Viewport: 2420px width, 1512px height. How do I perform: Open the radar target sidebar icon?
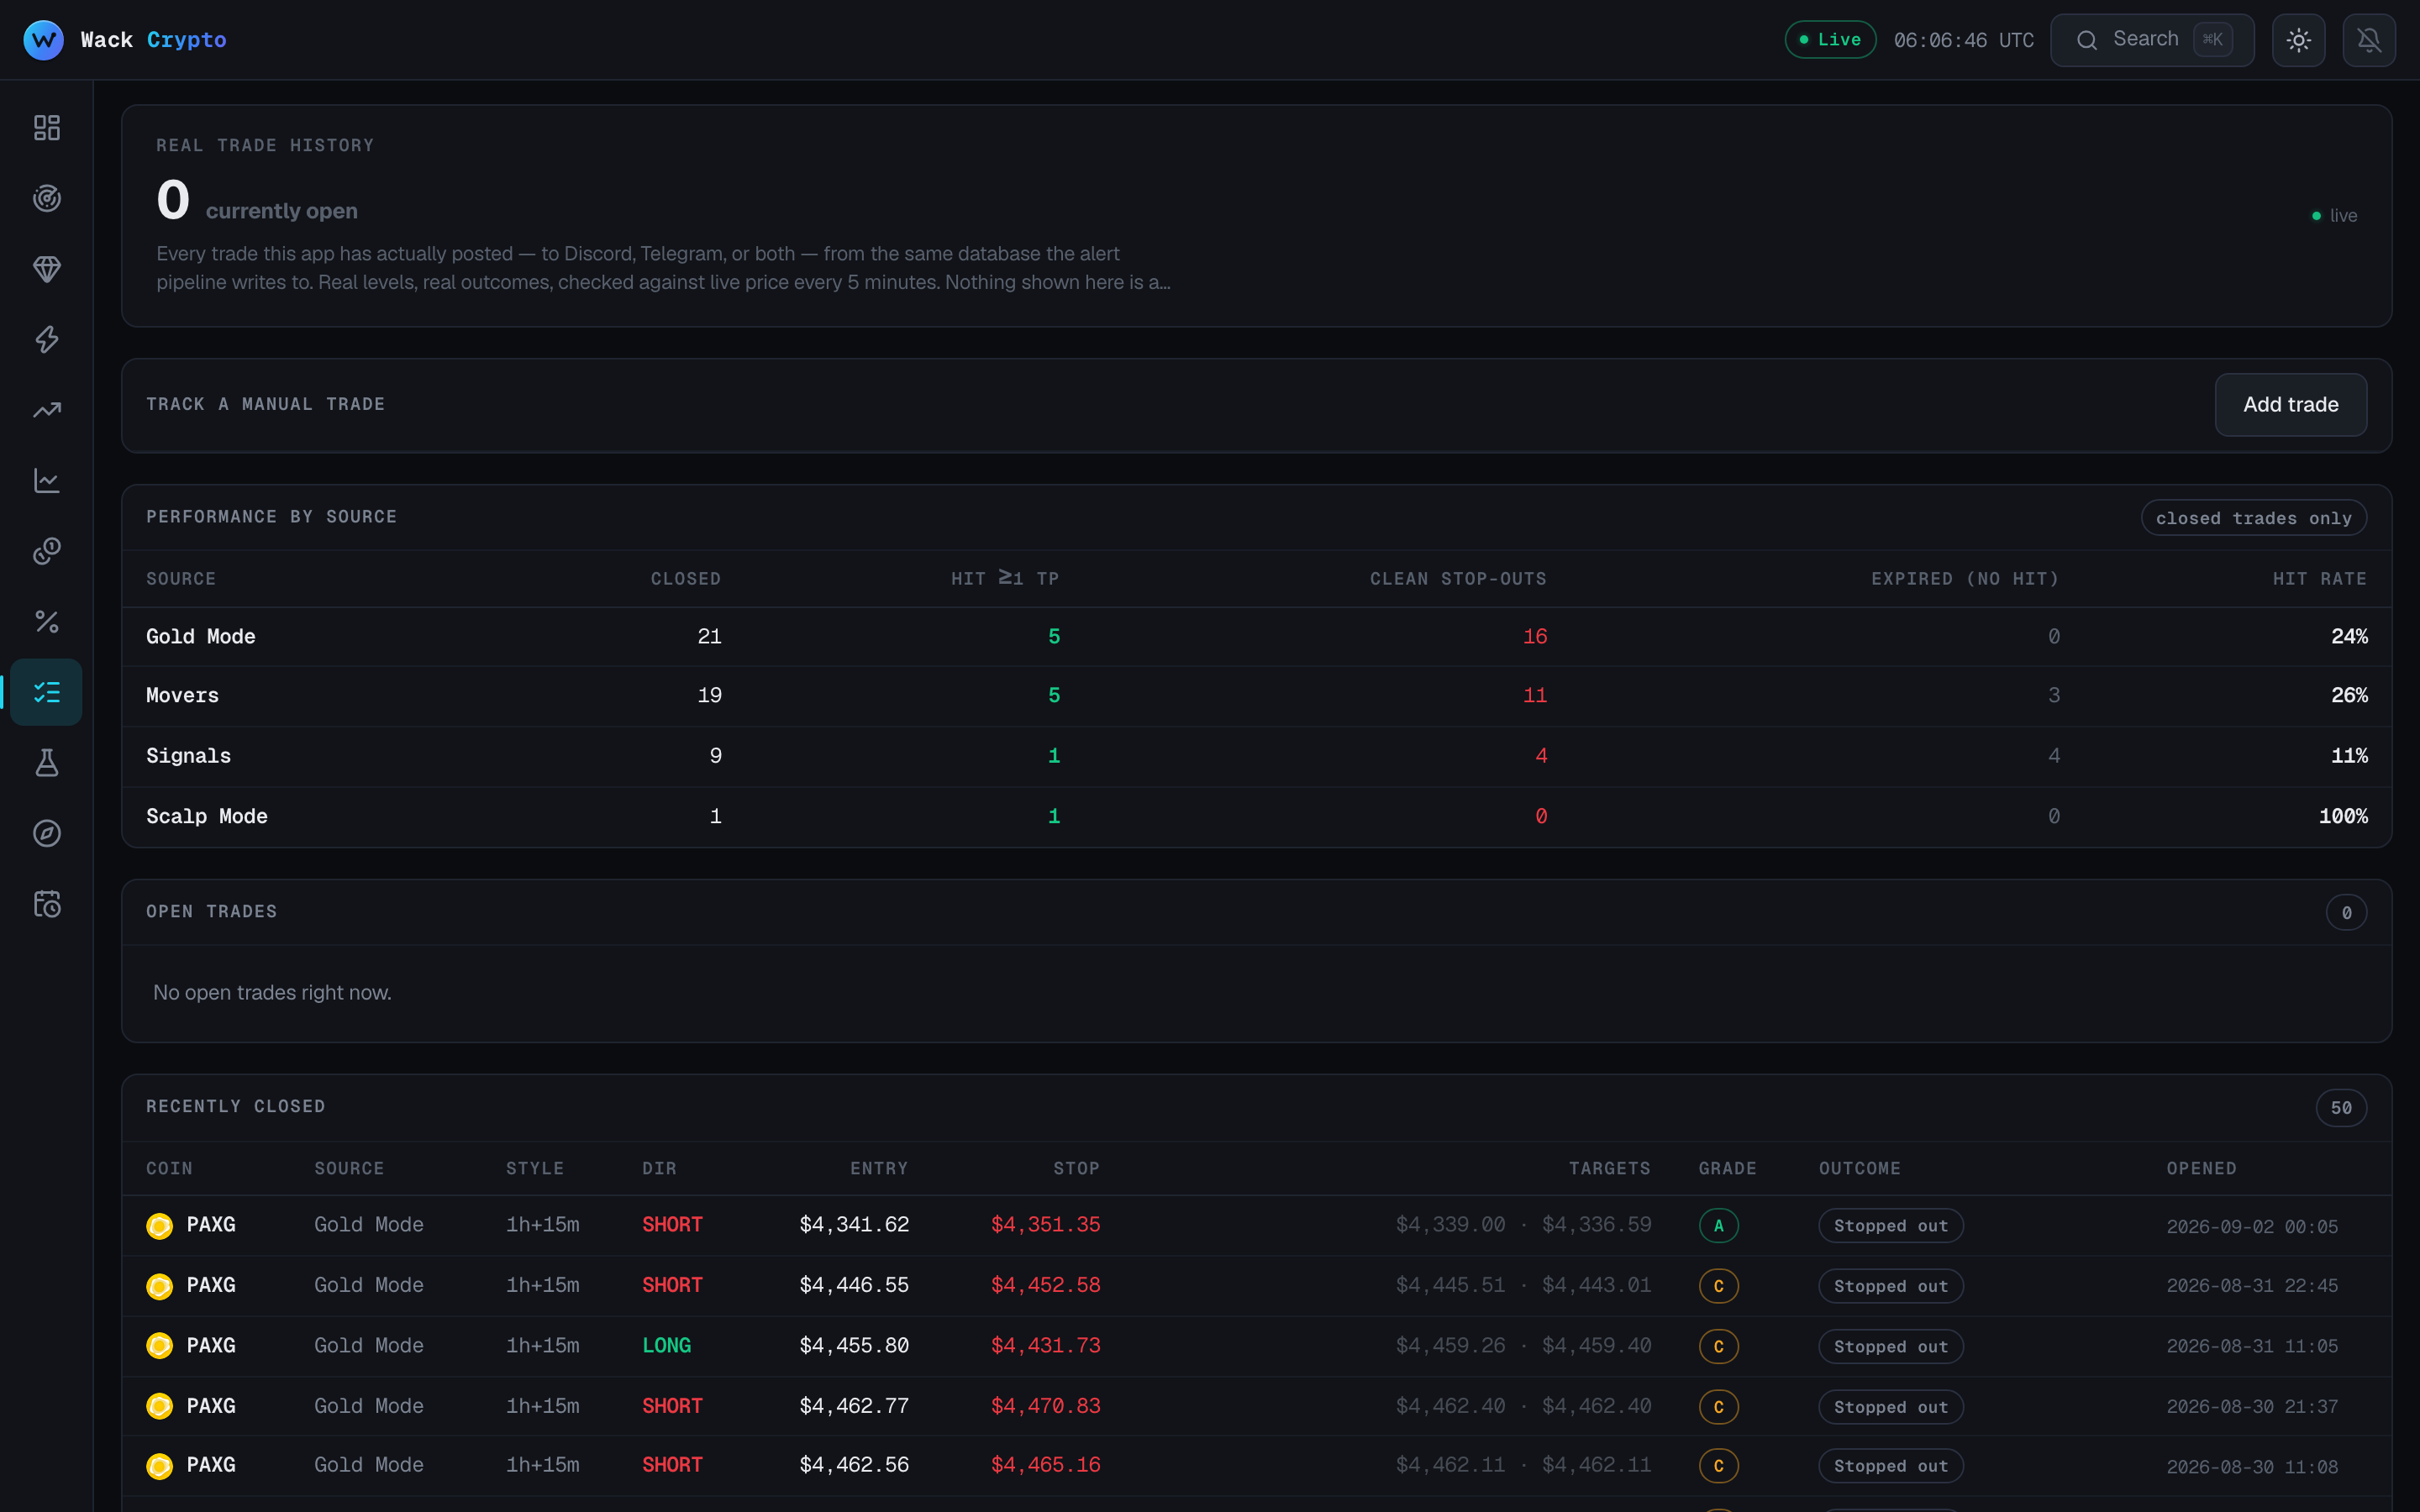[x=47, y=198]
